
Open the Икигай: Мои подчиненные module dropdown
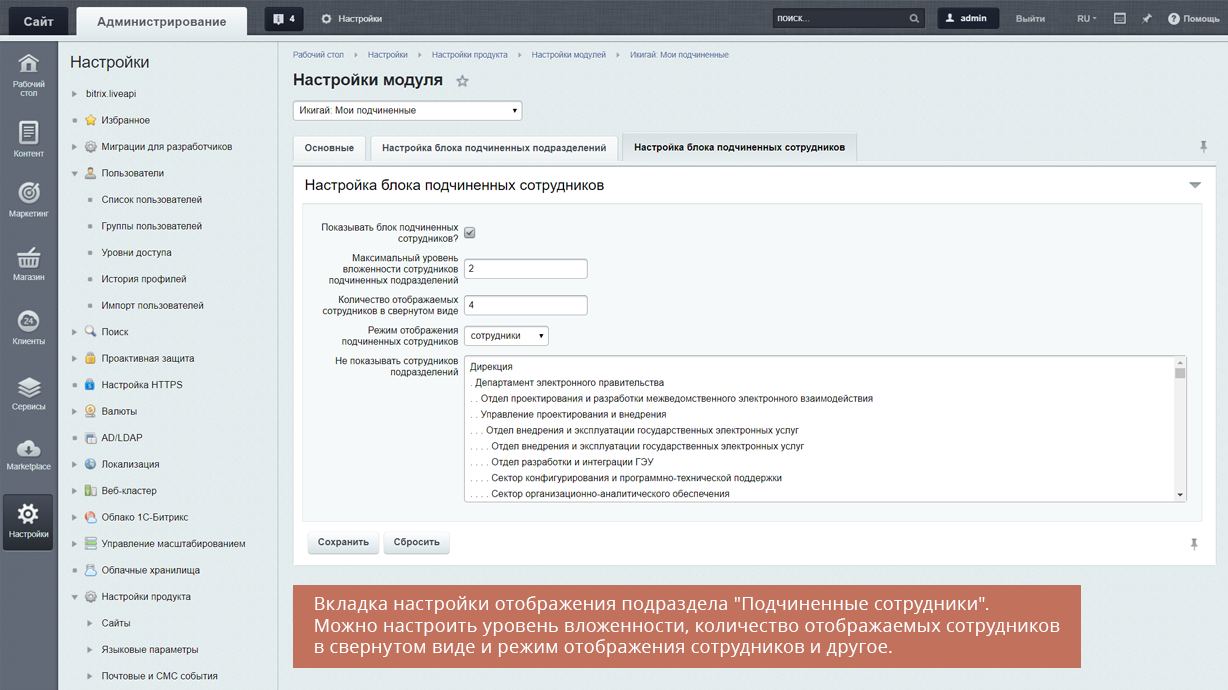pyautogui.click(x=408, y=111)
